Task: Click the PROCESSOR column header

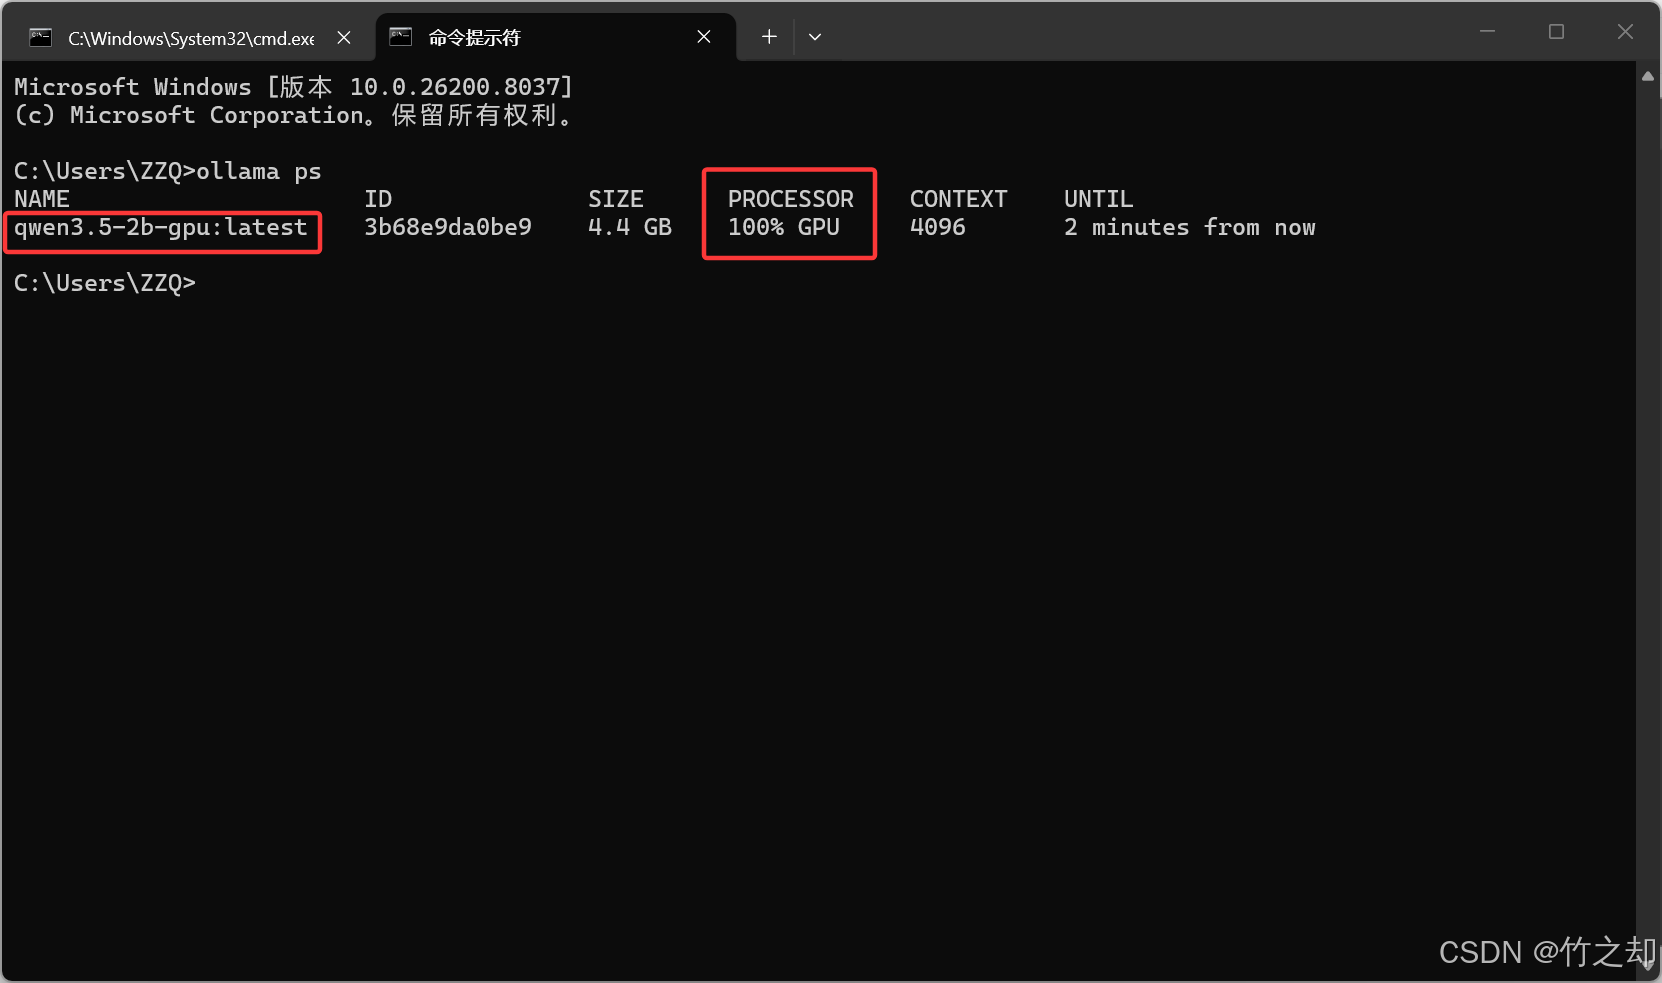Action: point(791,200)
